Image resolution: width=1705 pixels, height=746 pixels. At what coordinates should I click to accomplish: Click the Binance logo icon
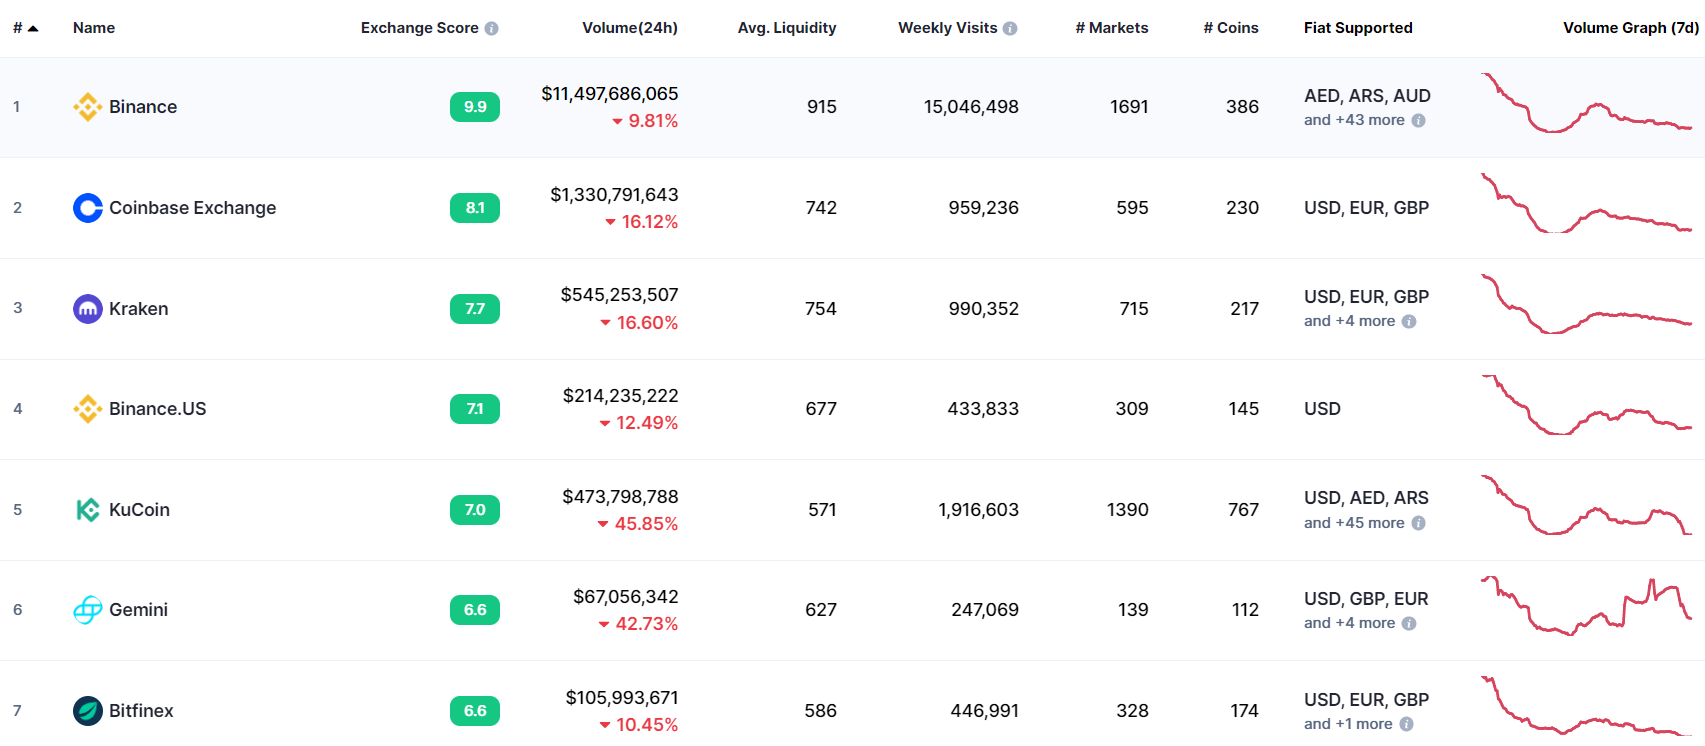coord(88,107)
